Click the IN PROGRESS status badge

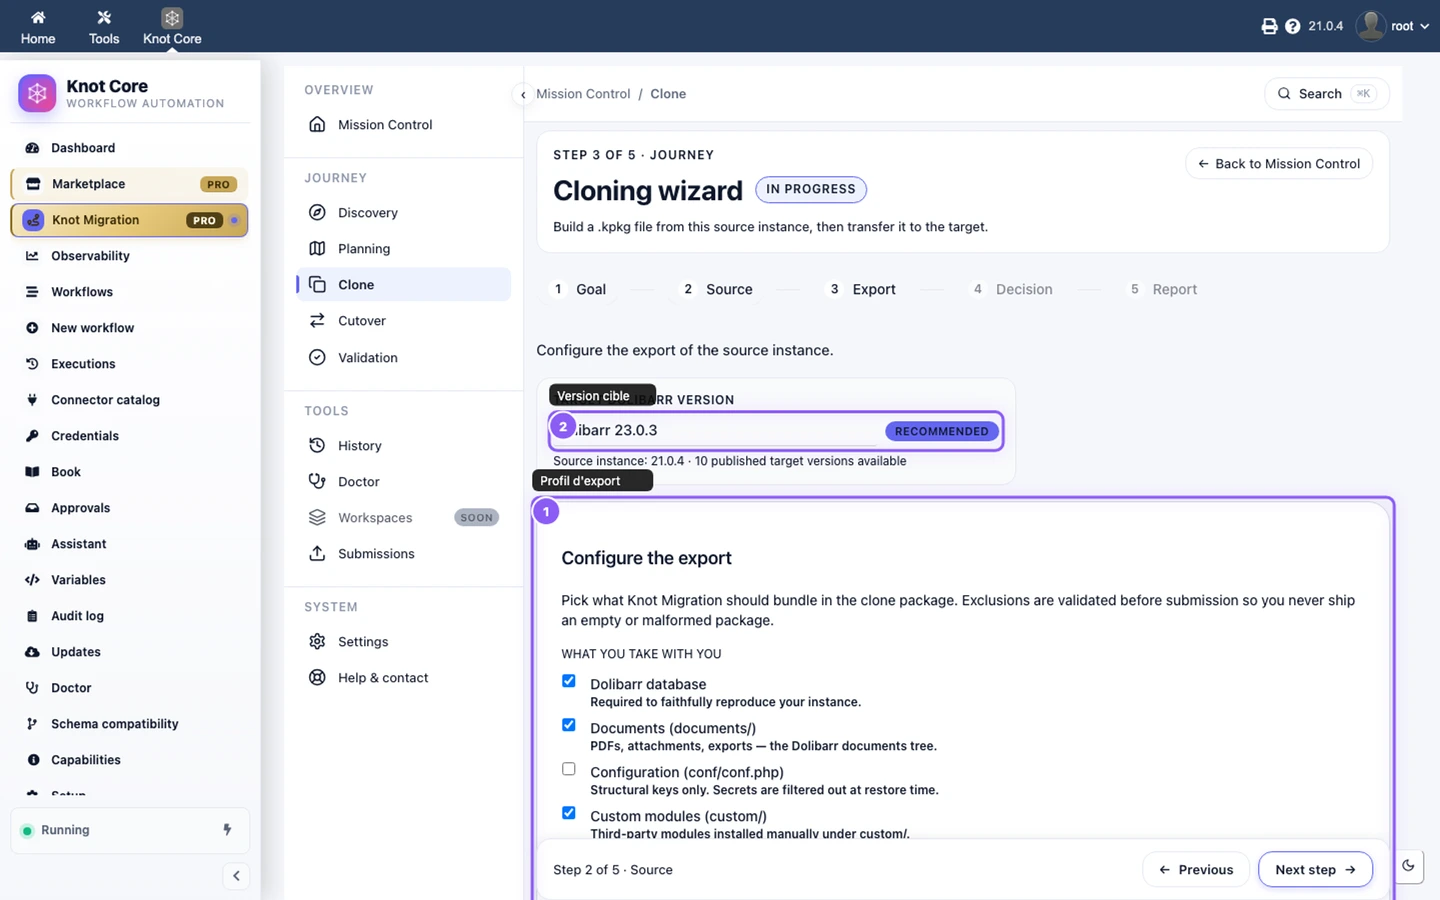(x=811, y=189)
